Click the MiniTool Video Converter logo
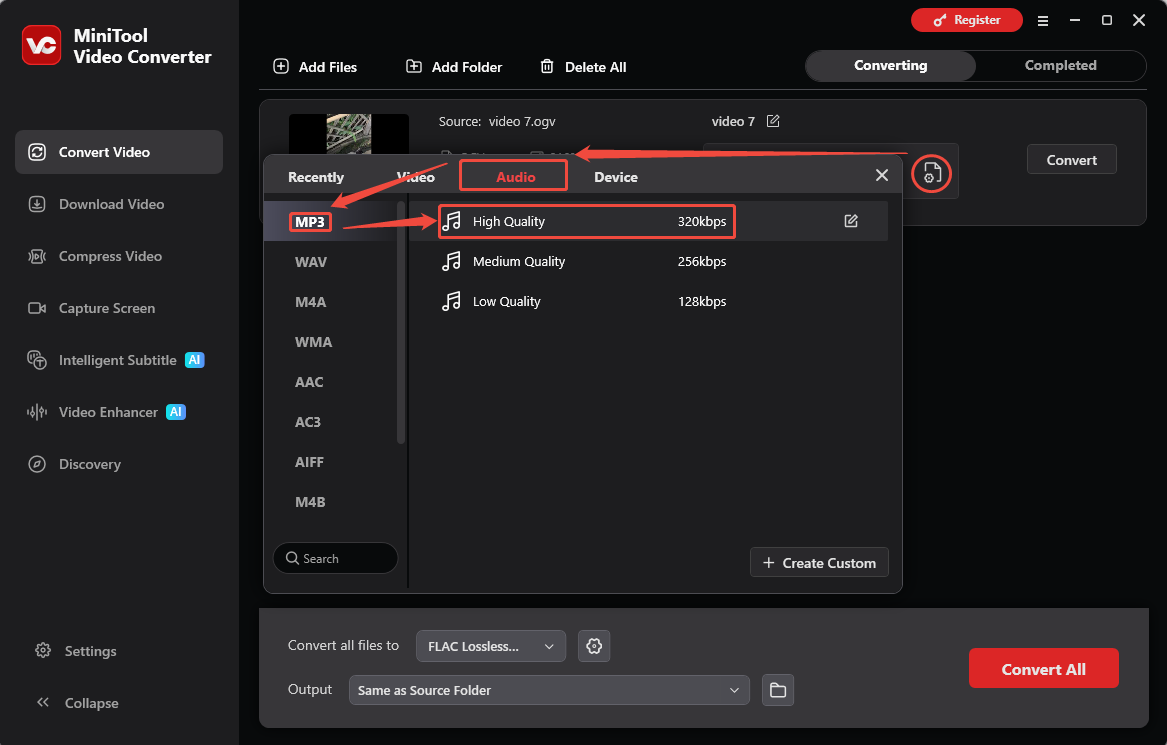This screenshot has height=745, width=1167. click(x=42, y=45)
